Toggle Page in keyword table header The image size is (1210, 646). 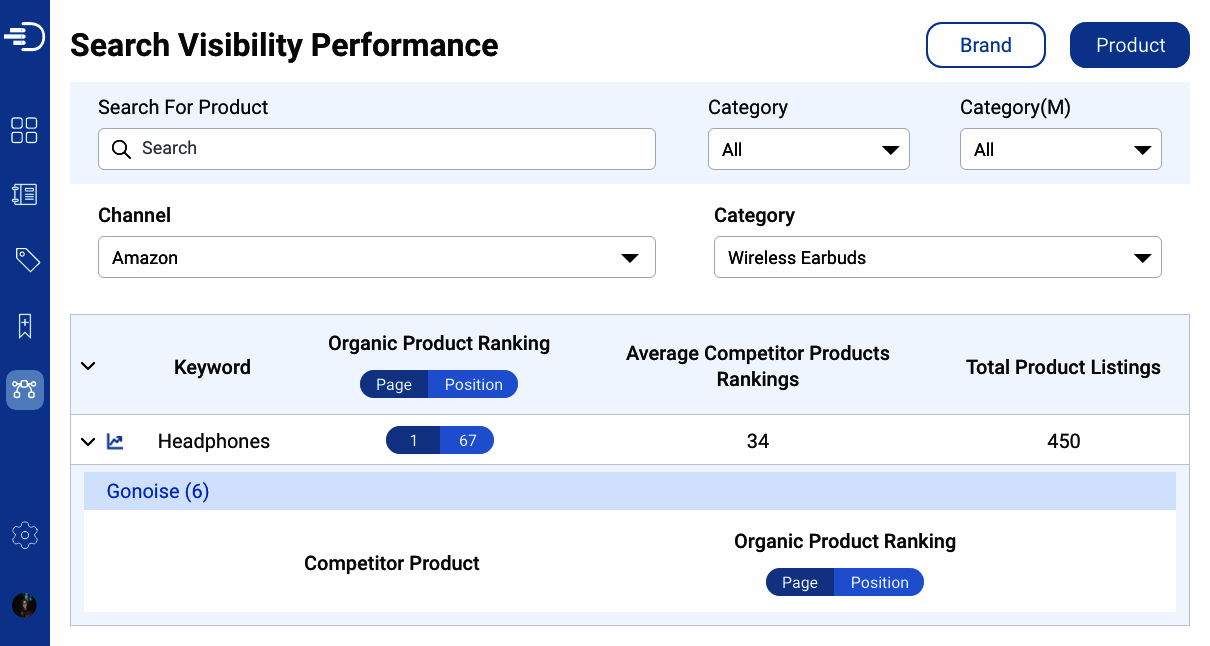coord(394,385)
